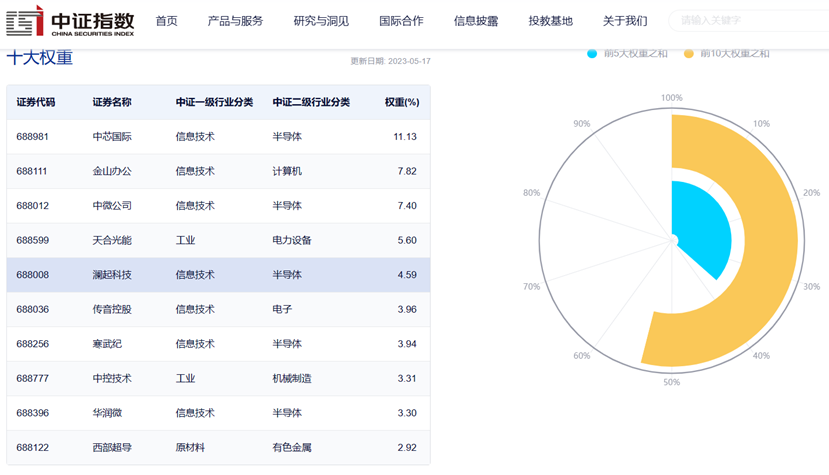Click weight value 7.82
The height and width of the screenshot is (475, 829).
point(407,171)
